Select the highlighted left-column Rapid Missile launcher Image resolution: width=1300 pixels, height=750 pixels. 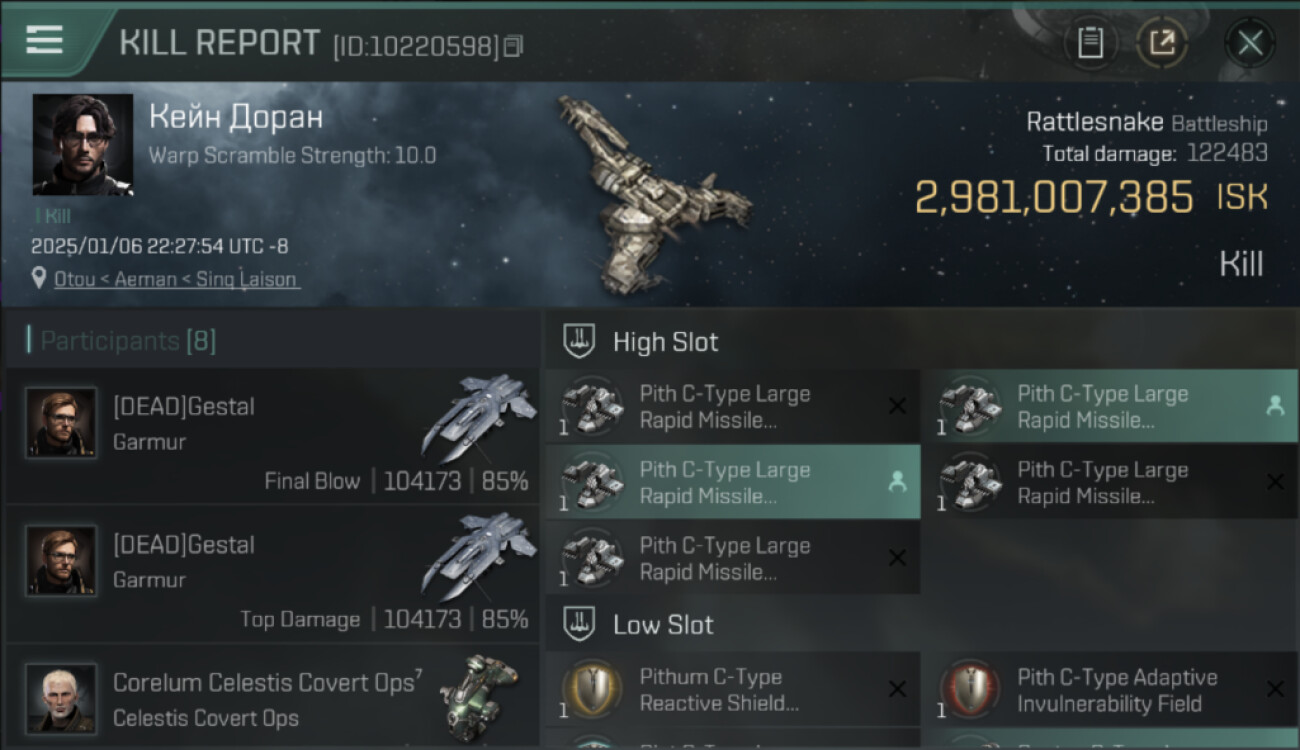pos(732,482)
